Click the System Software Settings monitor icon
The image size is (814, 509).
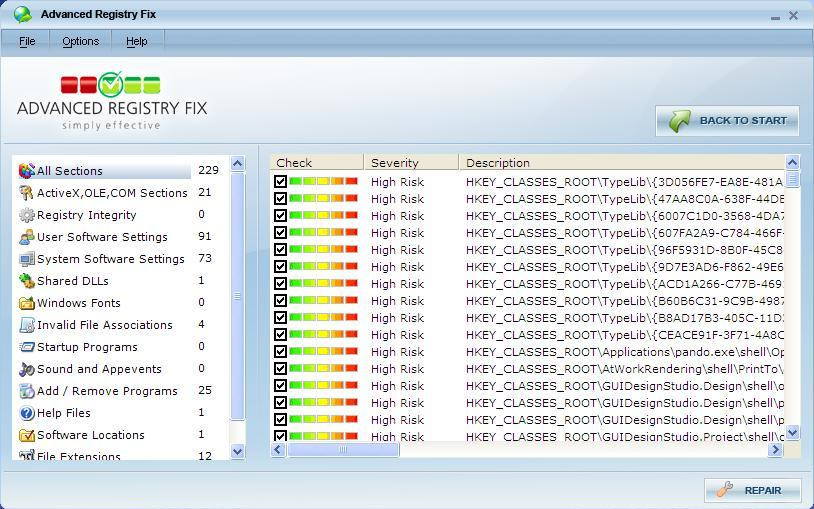click(26, 259)
